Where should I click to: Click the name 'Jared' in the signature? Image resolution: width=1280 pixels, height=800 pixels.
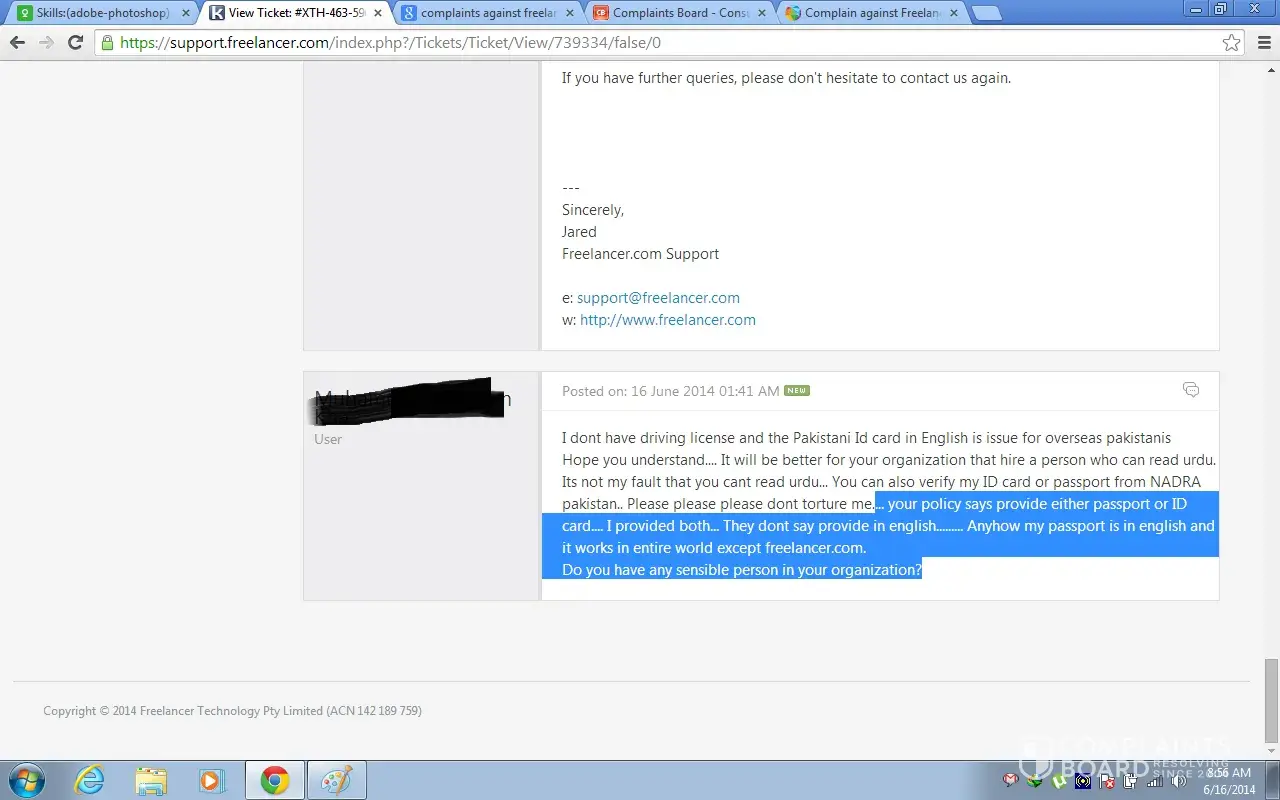coord(579,232)
